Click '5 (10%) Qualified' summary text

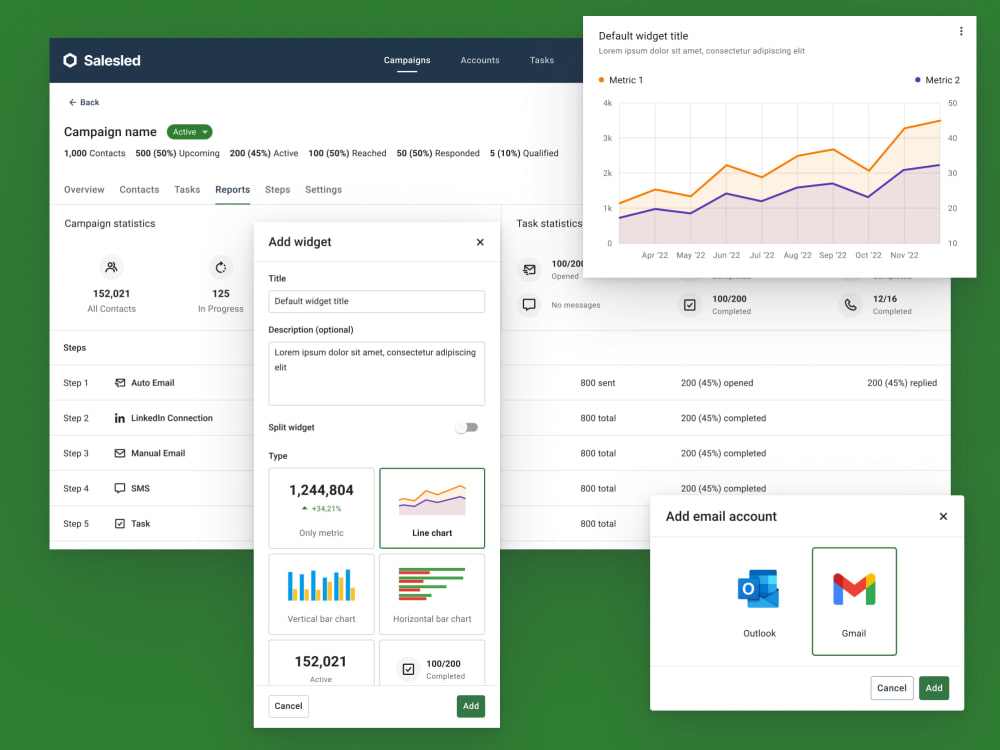(524, 153)
